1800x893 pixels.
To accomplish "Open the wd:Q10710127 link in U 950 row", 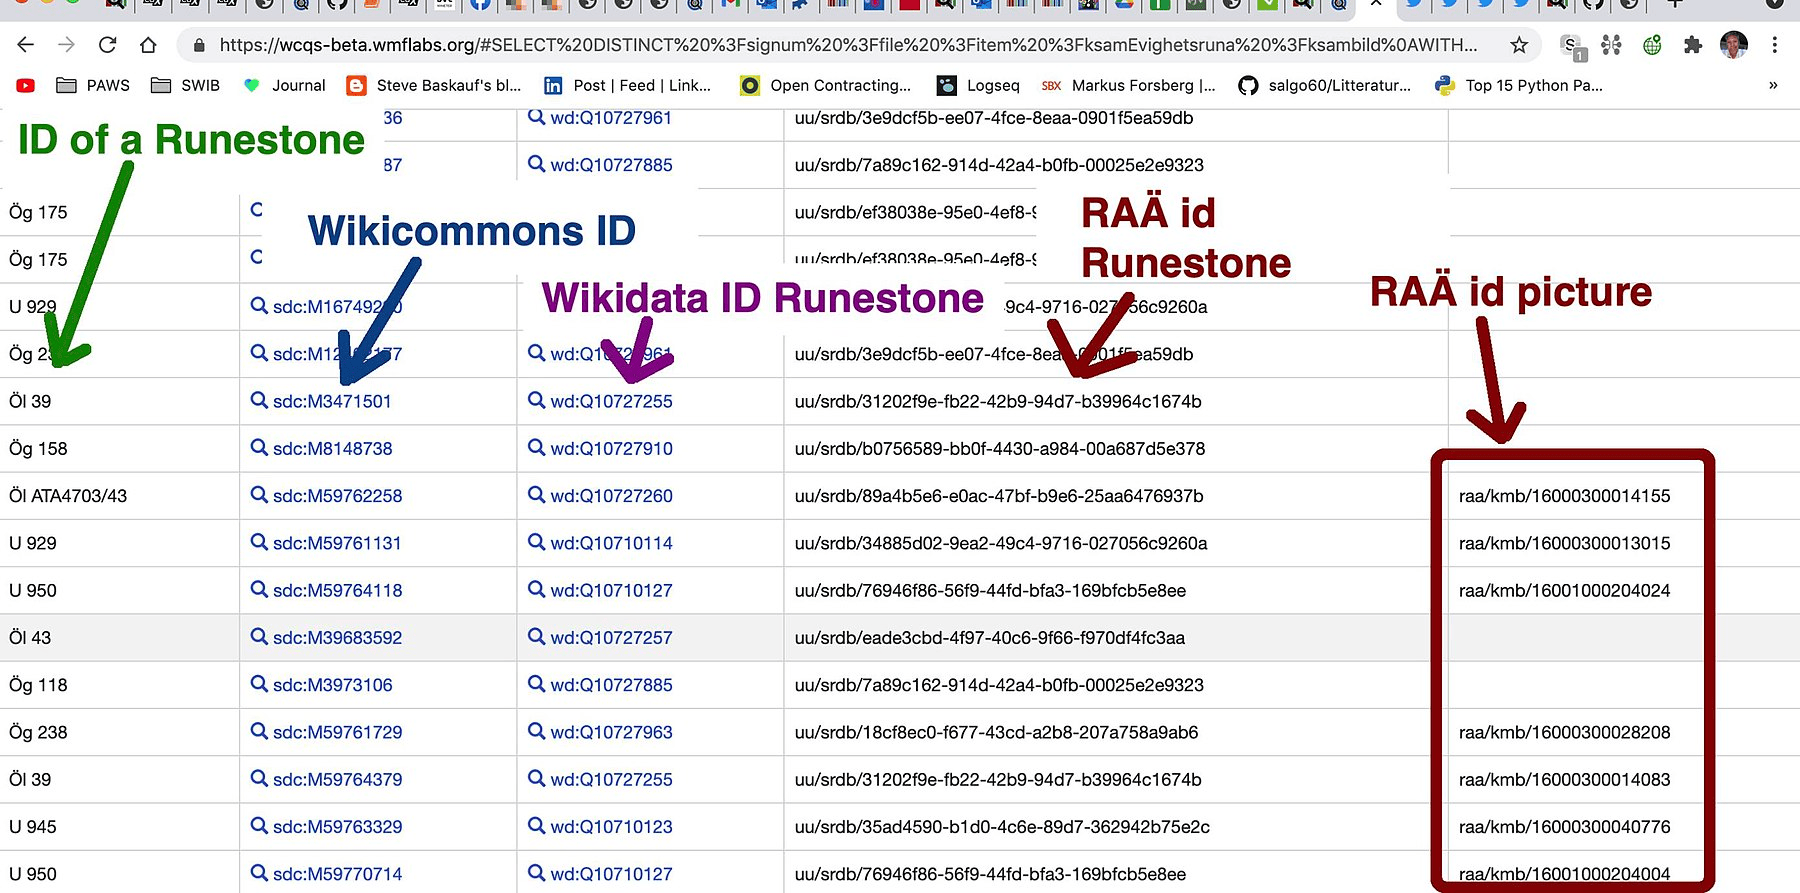I will tap(611, 590).
